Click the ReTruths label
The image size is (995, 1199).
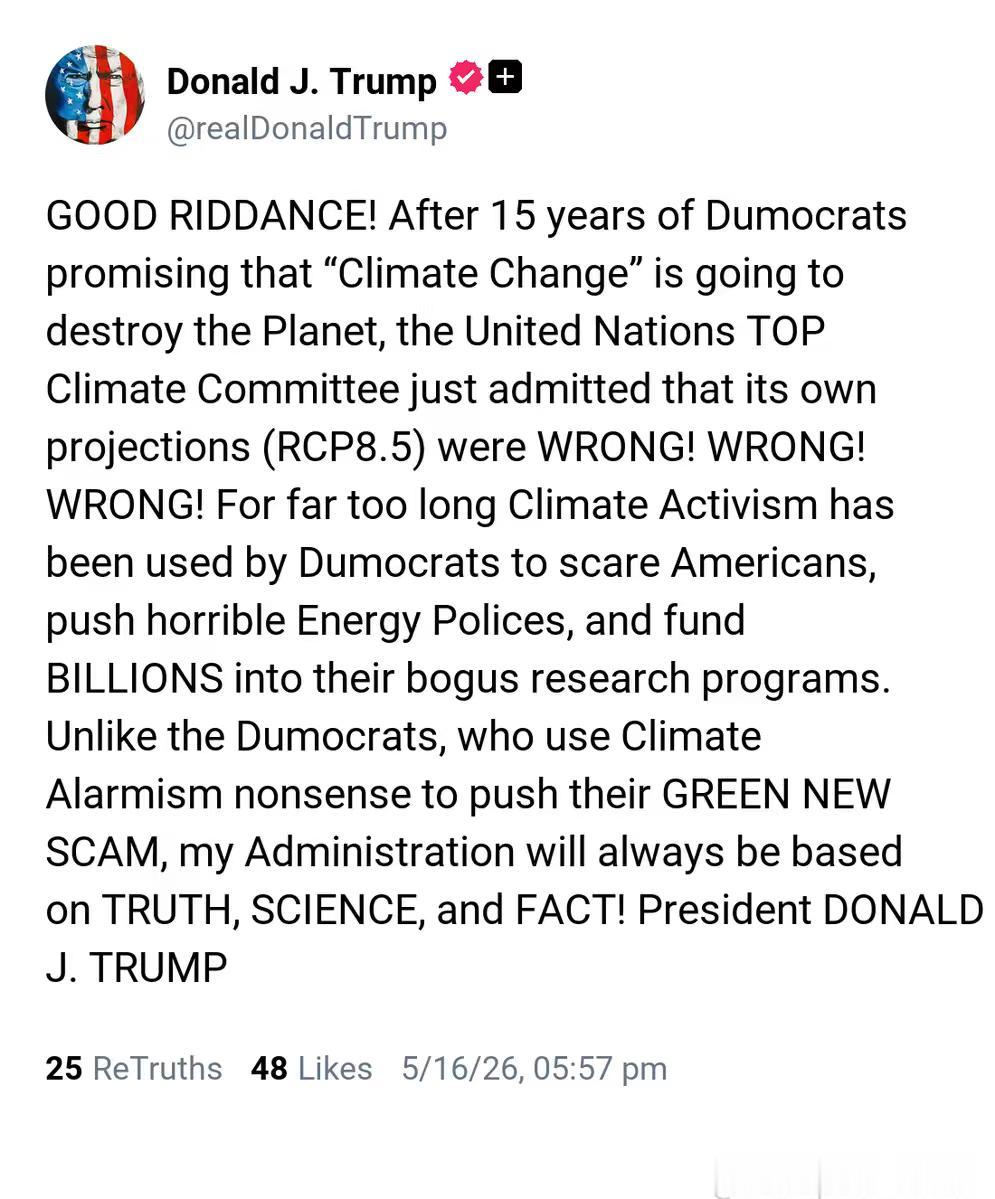tap(157, 1068)
